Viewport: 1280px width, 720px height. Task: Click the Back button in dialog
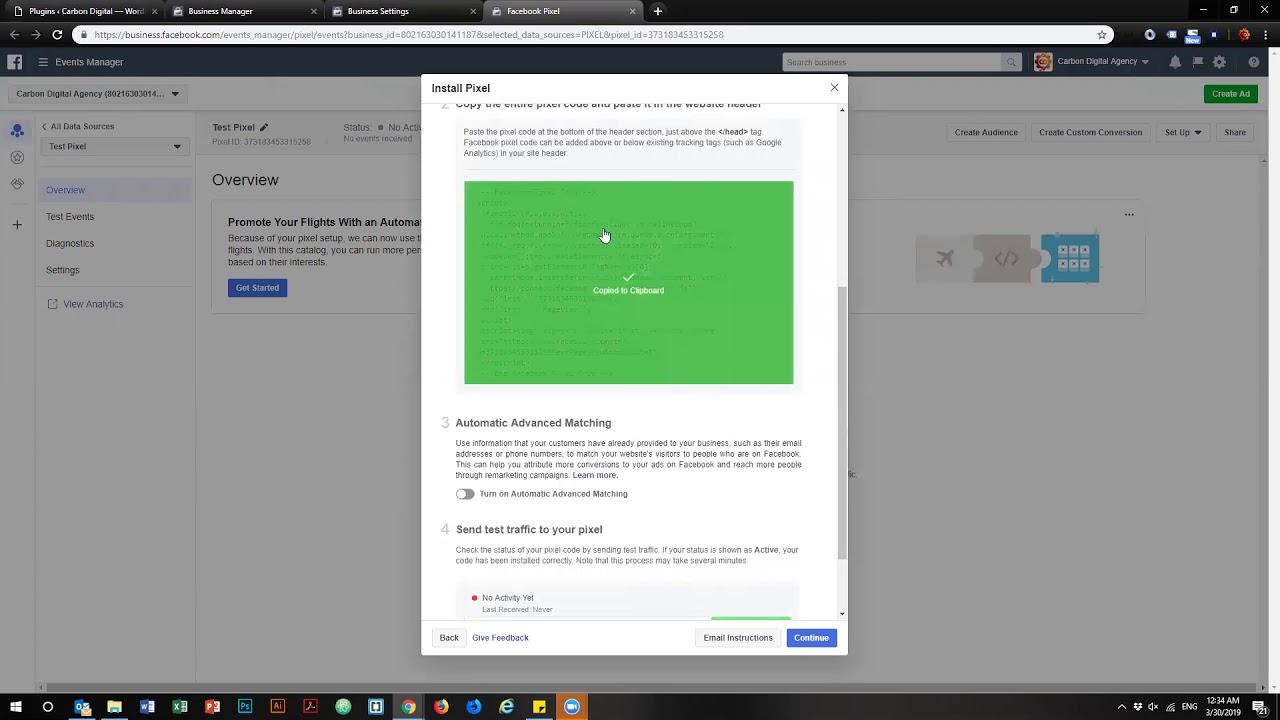pos(449,638)
